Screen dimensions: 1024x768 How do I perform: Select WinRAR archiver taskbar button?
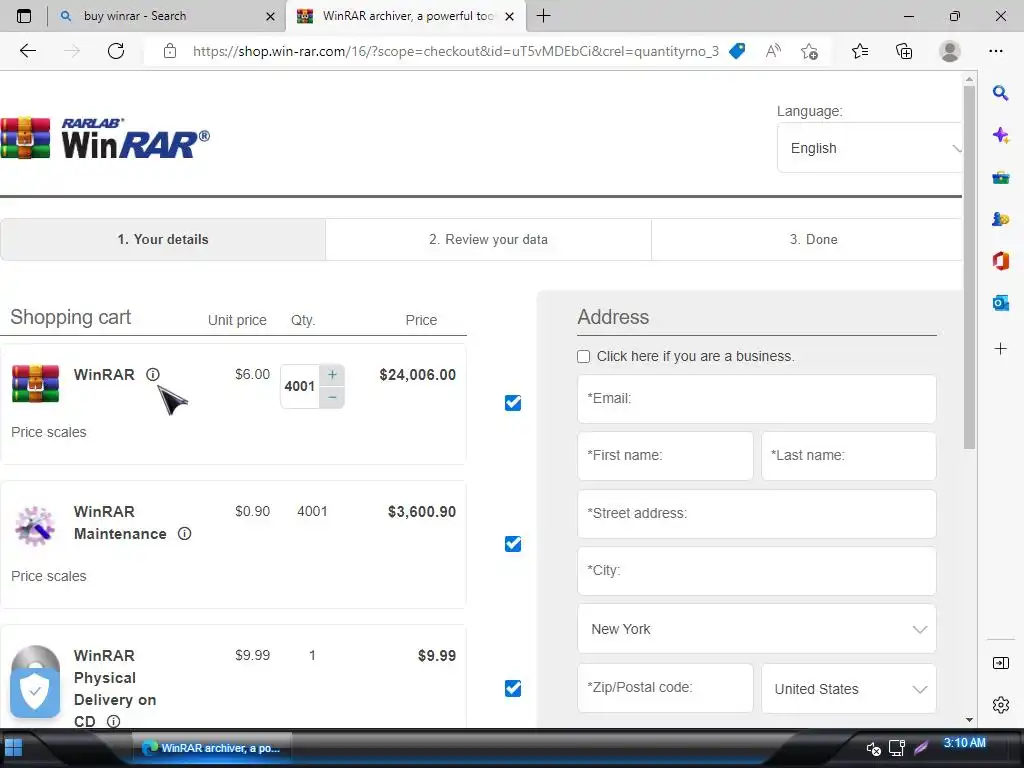click(x=212, y=748)
